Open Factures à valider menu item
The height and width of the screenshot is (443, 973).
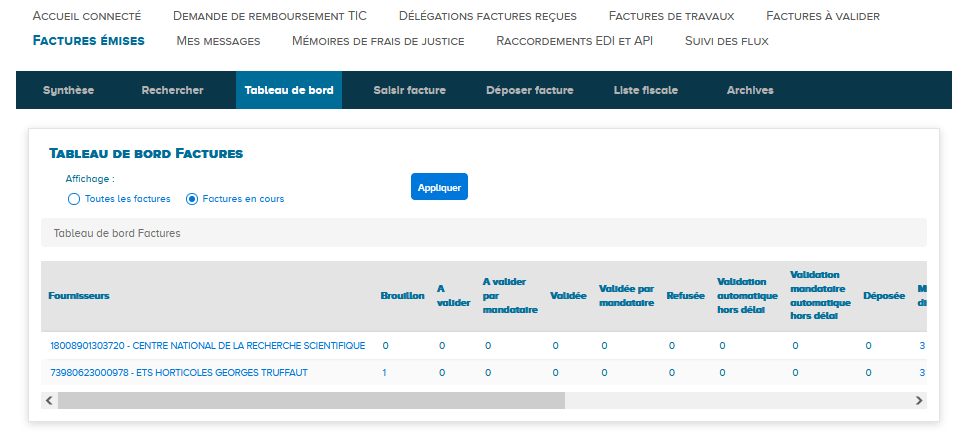point(822,16)
